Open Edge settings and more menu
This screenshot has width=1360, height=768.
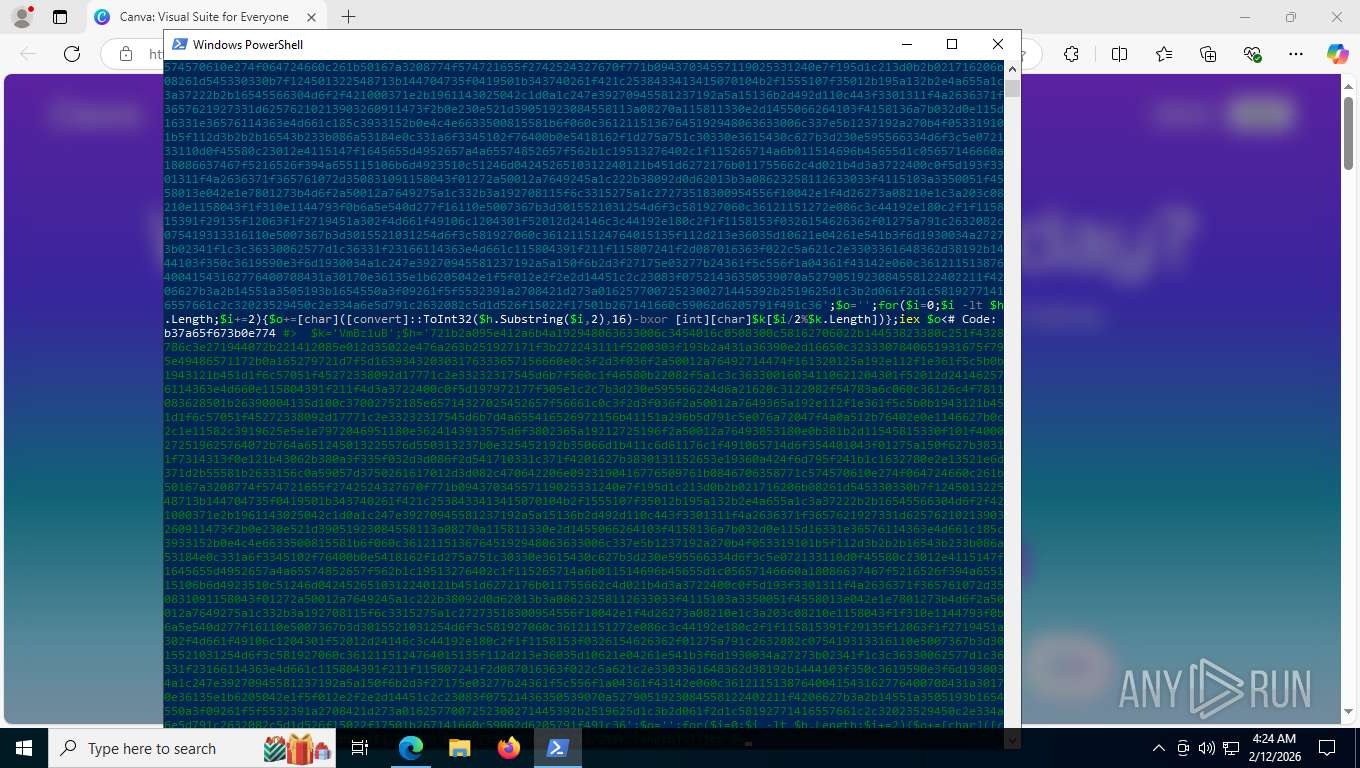coord(1296,54)
